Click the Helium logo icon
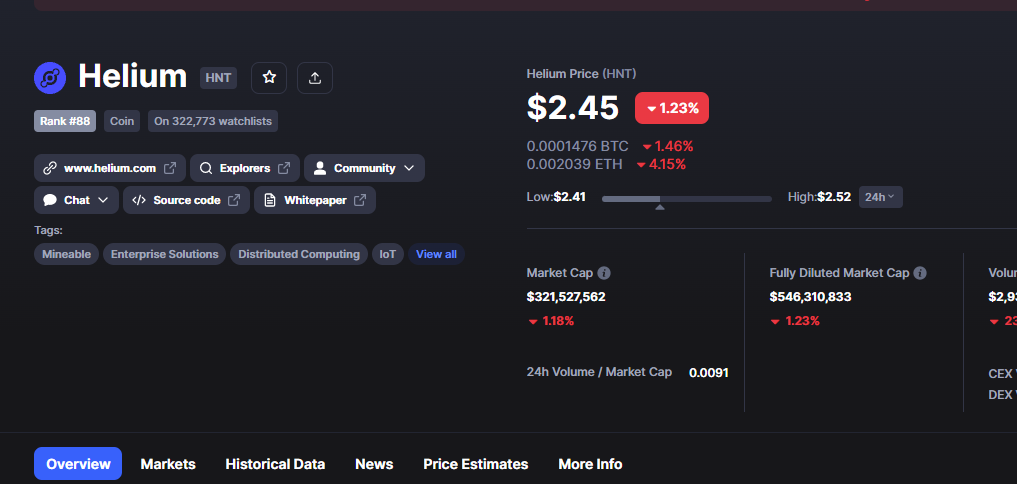The height and width of the screenshot is (484, 1017). pyautogui.click(x=50, y=78)
